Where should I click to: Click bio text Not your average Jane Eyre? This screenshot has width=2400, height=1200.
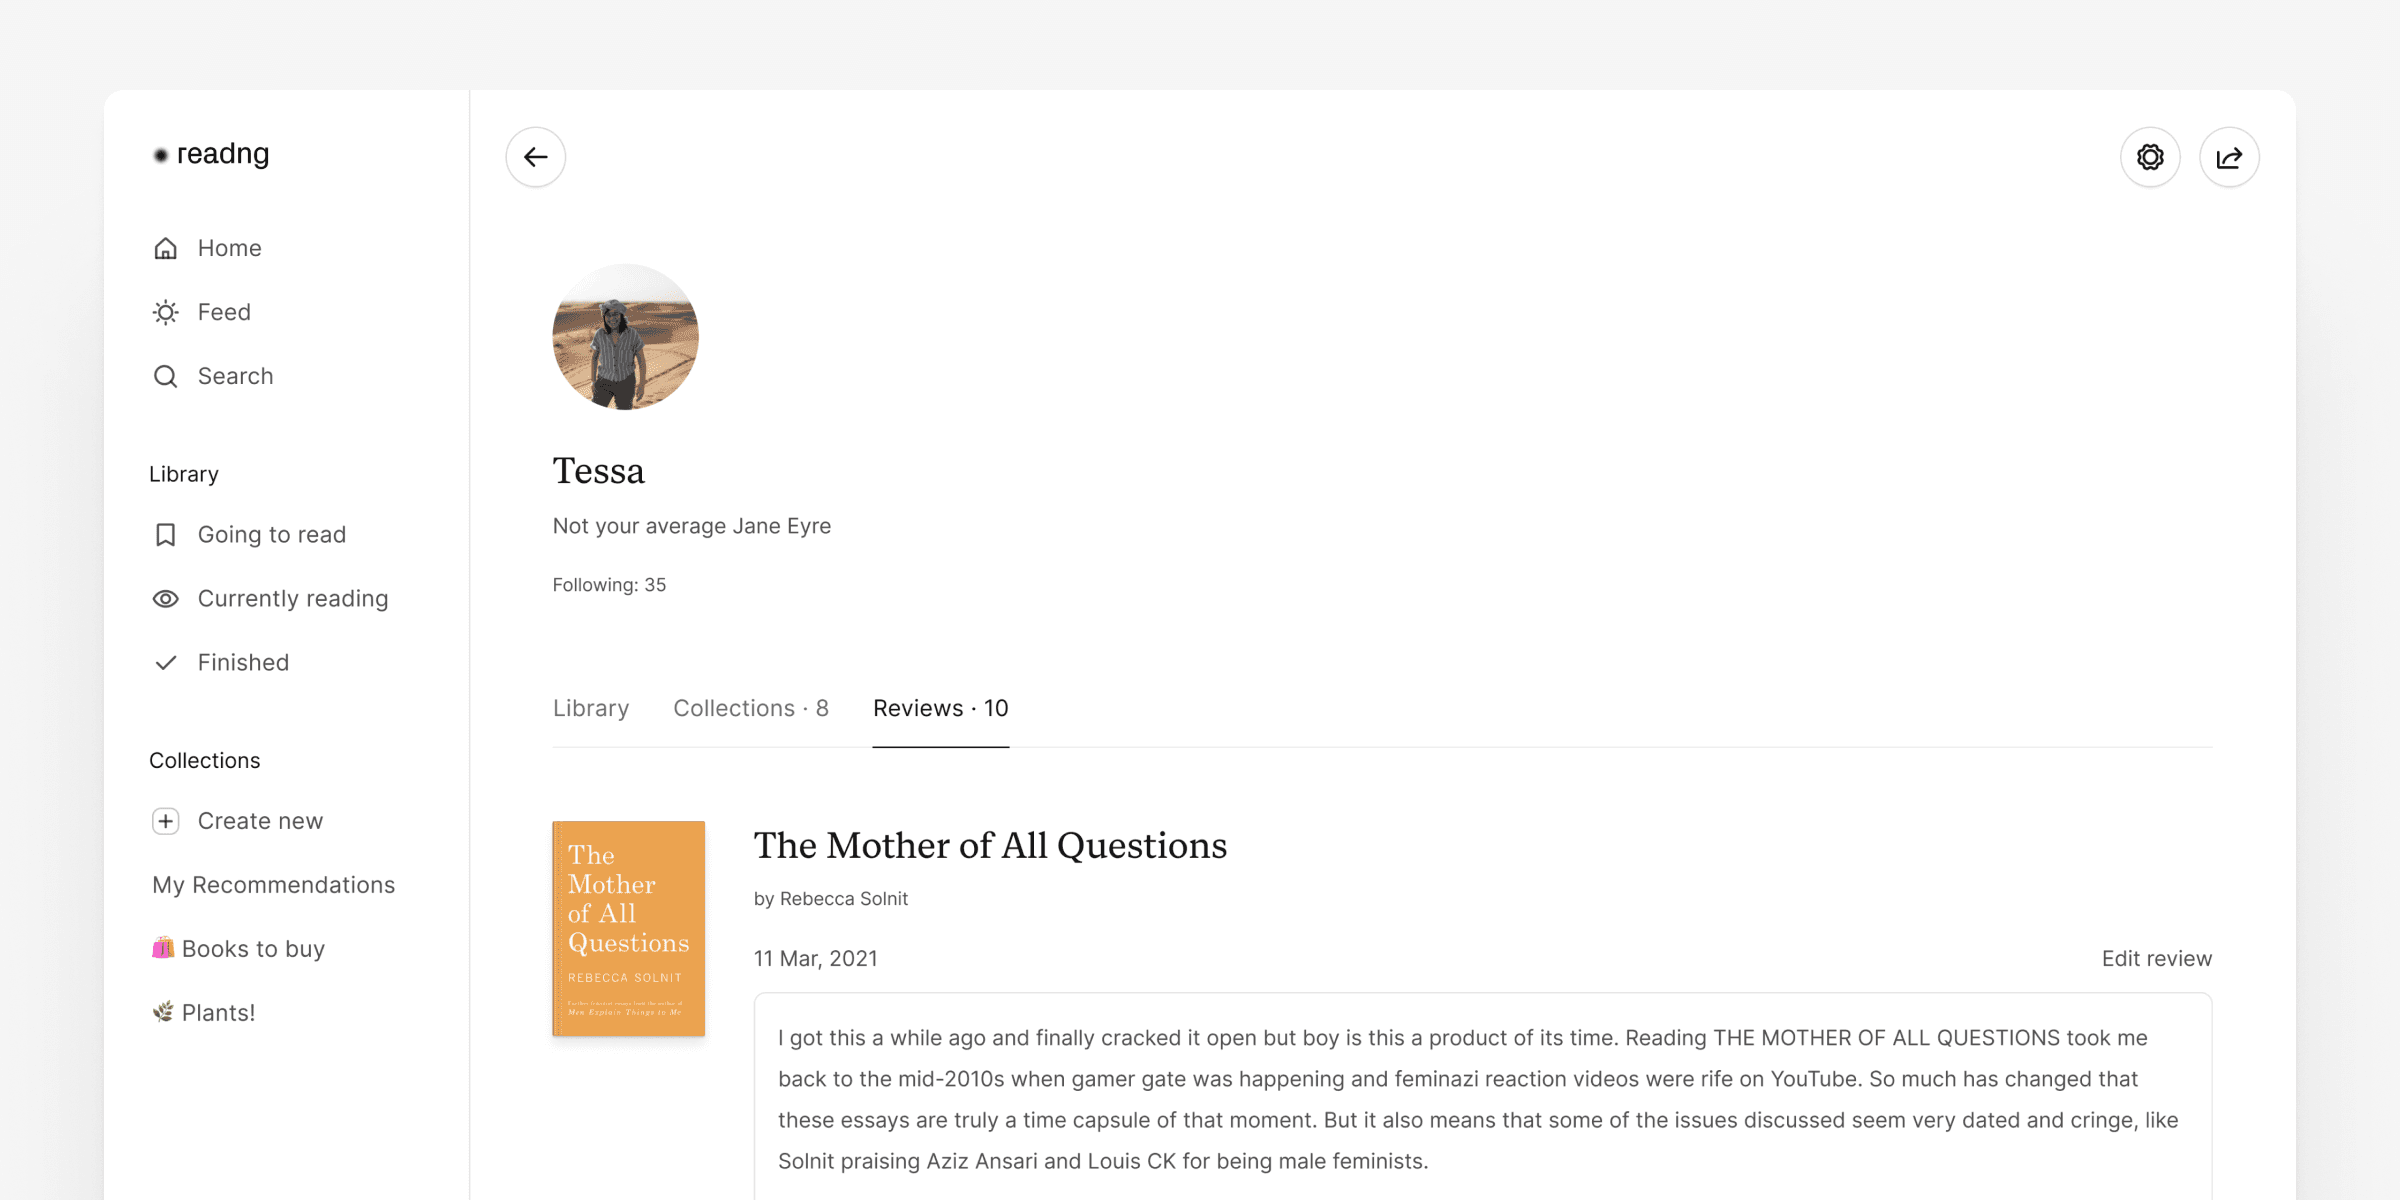pyautogui.click(x=692, y=526)
